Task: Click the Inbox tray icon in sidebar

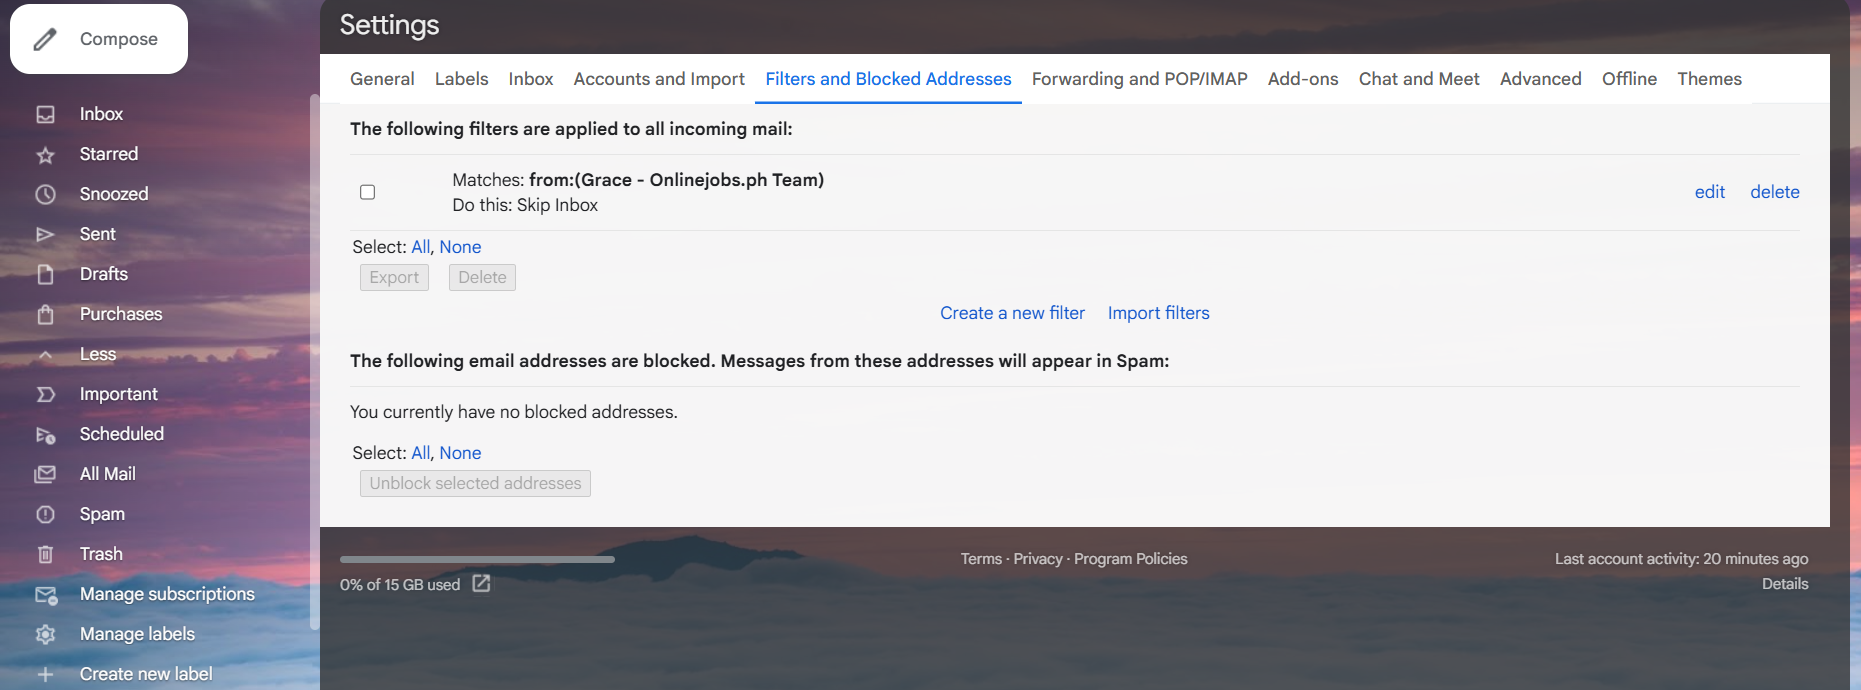Action: 45,114
